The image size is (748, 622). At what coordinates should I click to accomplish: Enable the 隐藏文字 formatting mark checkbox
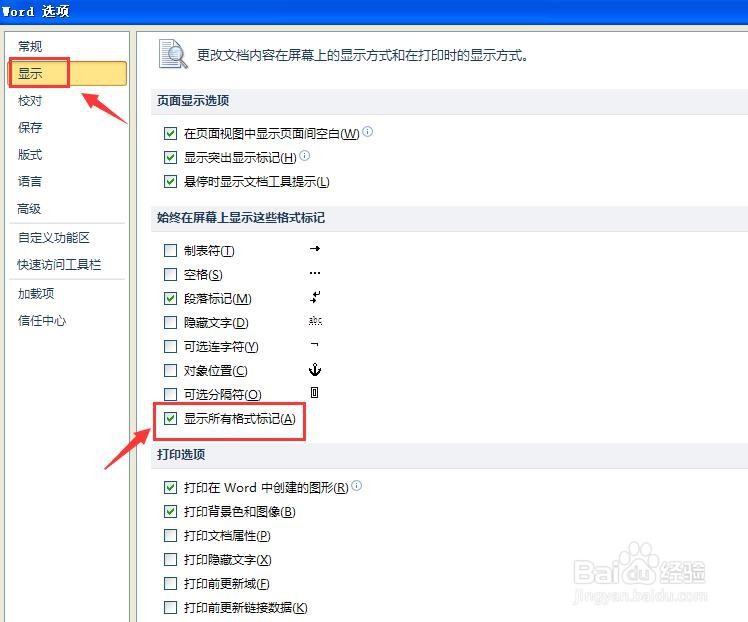pyautogui.click(x=170, y=322)
